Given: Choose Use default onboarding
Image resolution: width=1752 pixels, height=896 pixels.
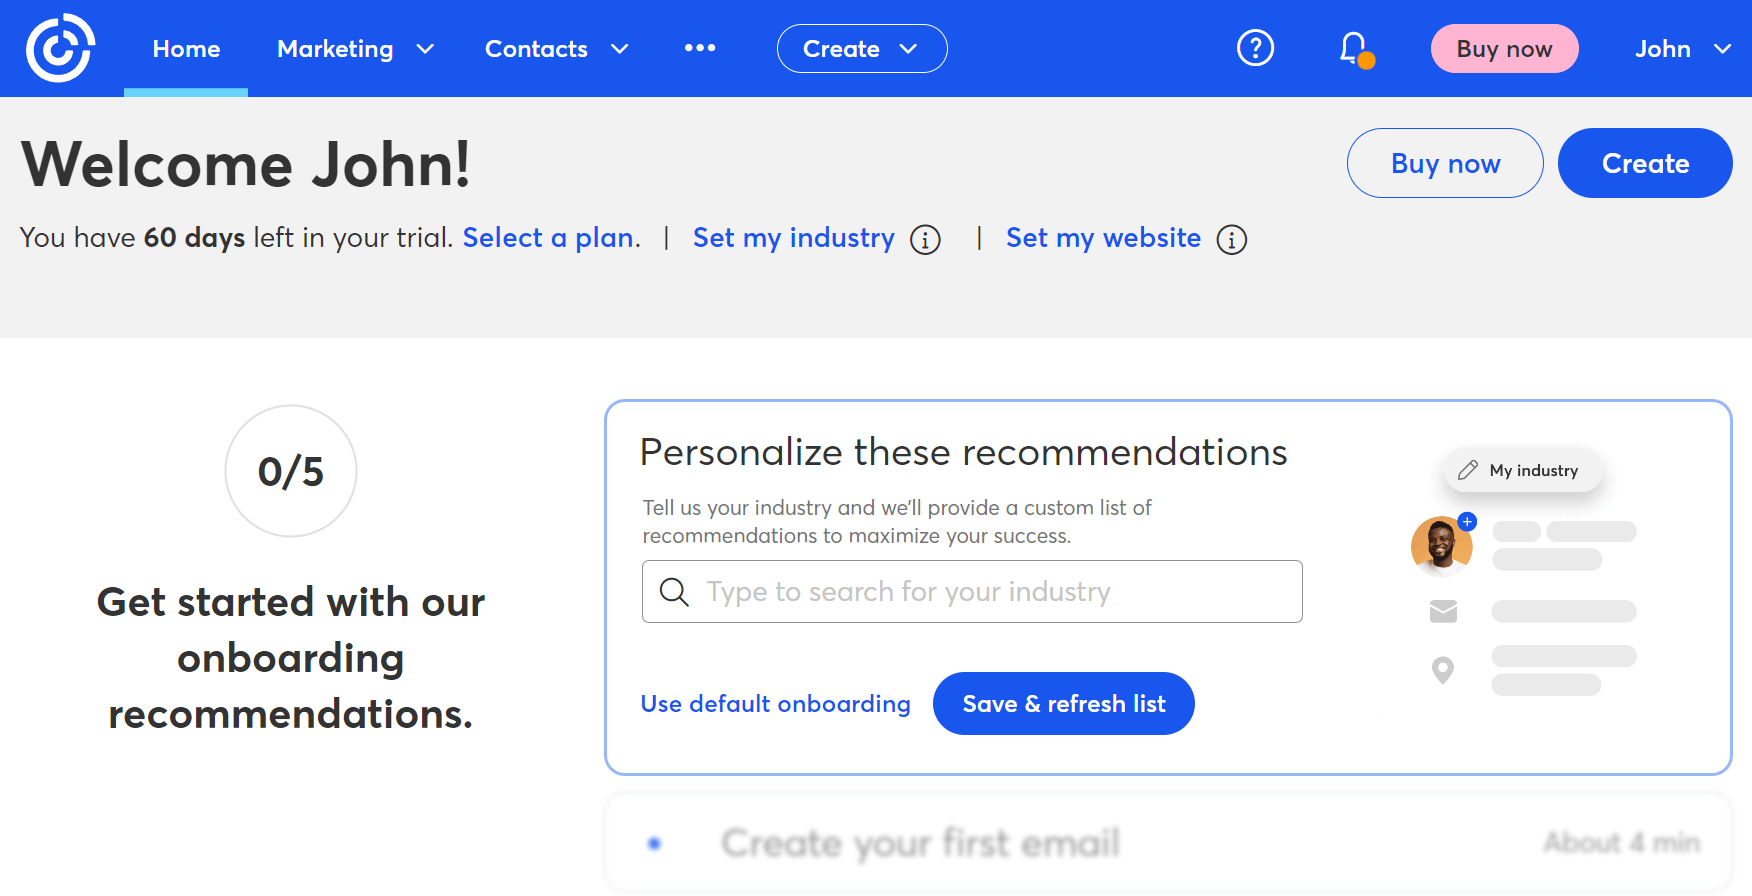Looking at the screenshot, I should click(776, 703).
